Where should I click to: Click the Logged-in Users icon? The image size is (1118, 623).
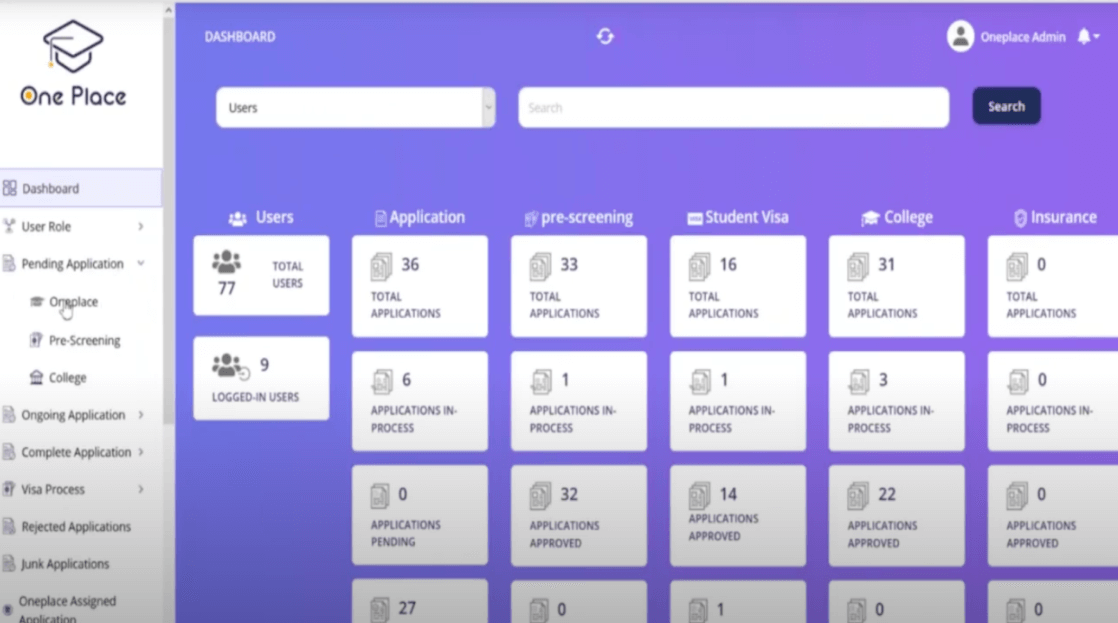point(229,367)
